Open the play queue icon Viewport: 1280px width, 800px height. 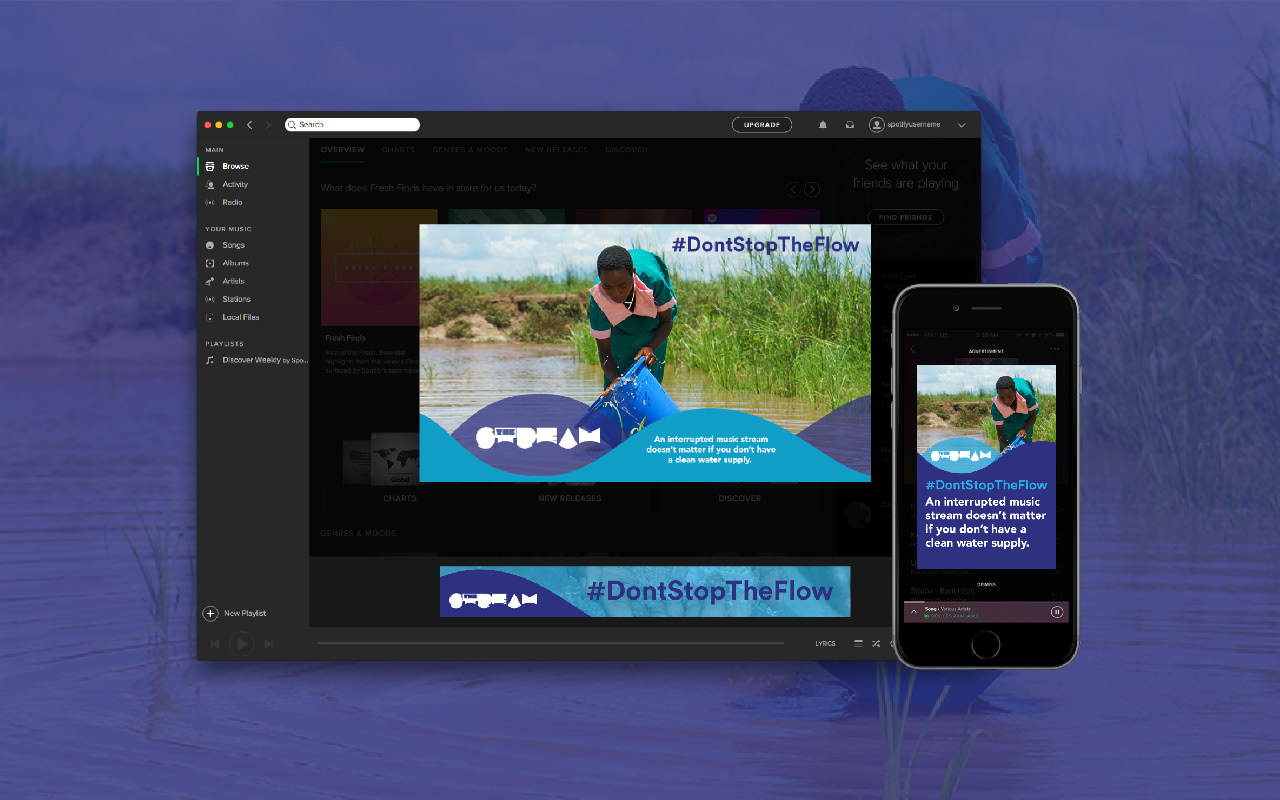coord(858,644)
